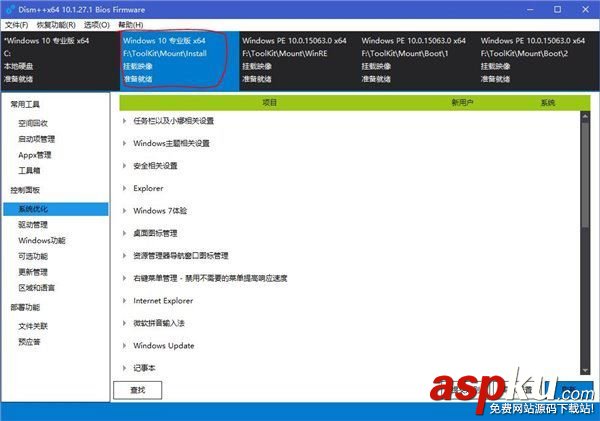
Task: Open 工具箱 in the sidebar
Action: click(x=29, y=171)
